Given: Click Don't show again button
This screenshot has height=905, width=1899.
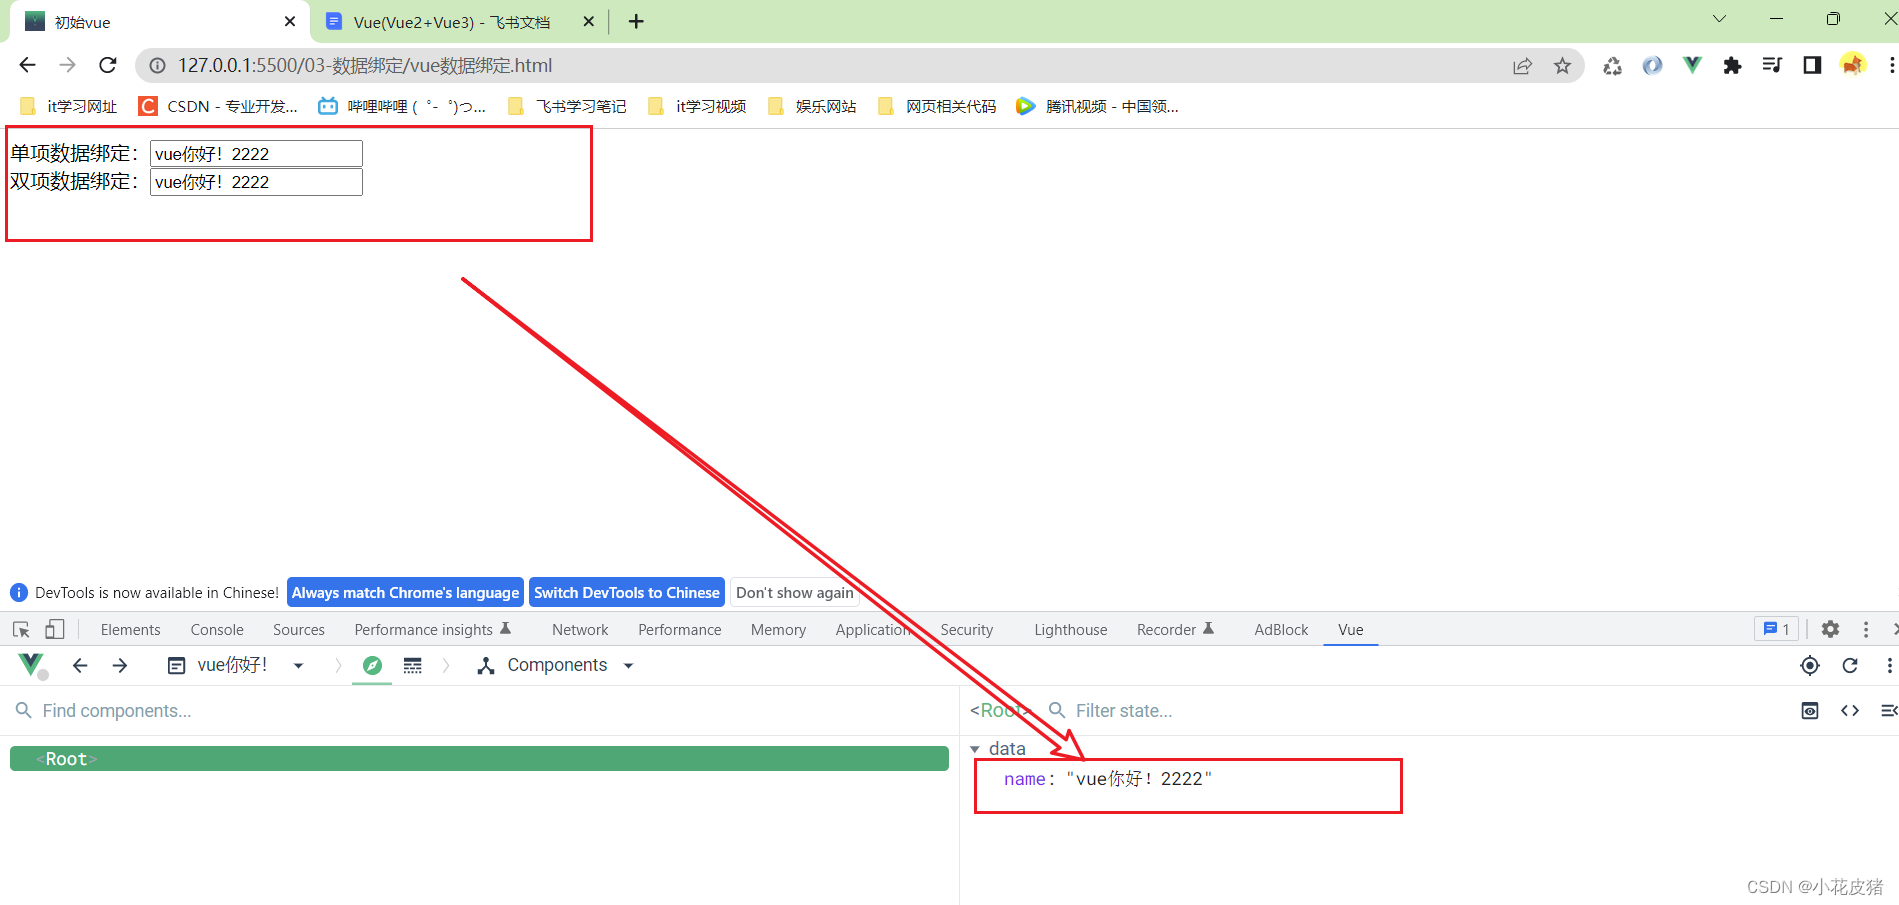Looking at the screenshot, I should (x=795, y=592).
